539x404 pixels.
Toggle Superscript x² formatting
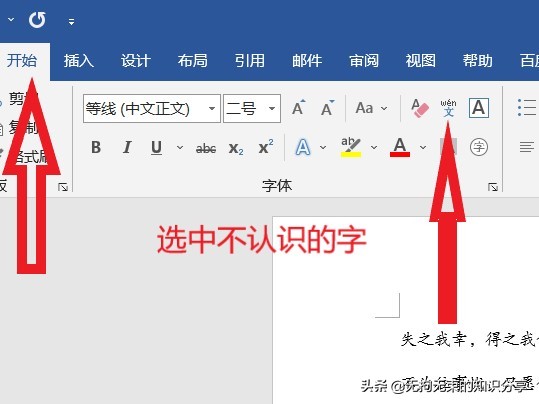tap(266, 147)
